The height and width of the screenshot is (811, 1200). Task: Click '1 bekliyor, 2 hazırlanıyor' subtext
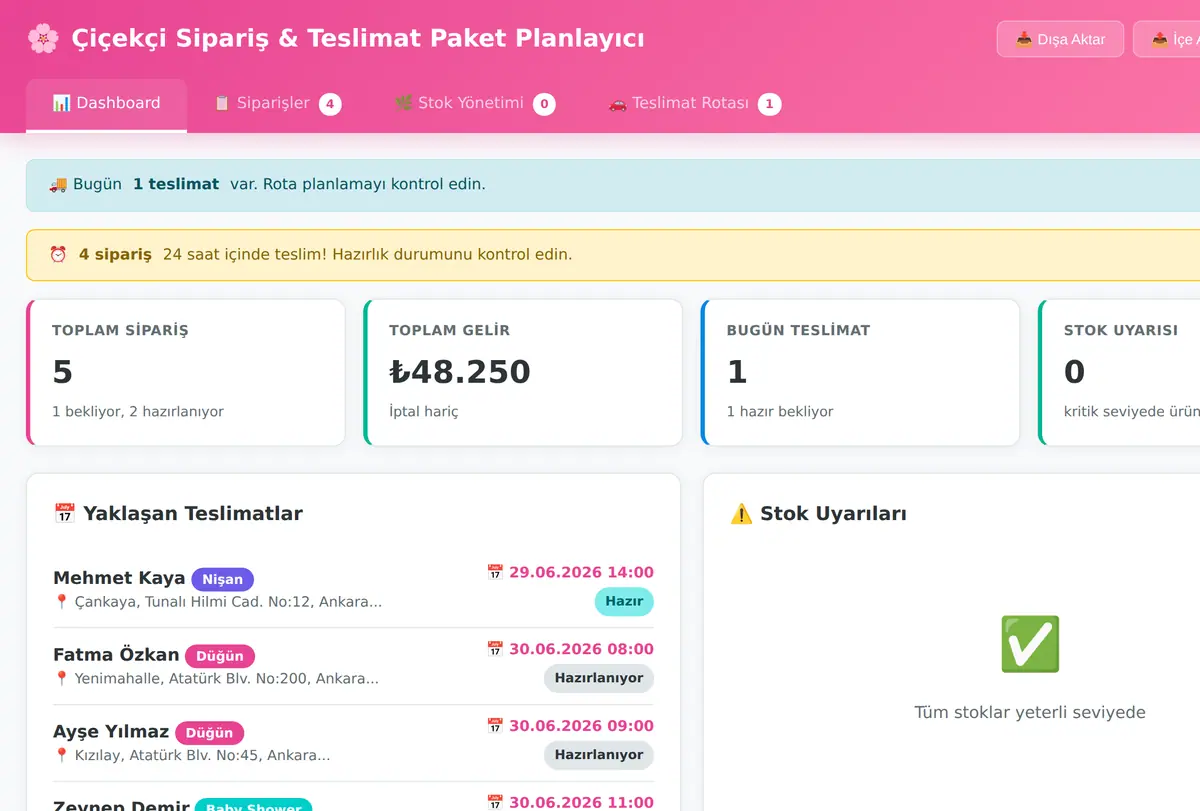pos(138,411)
